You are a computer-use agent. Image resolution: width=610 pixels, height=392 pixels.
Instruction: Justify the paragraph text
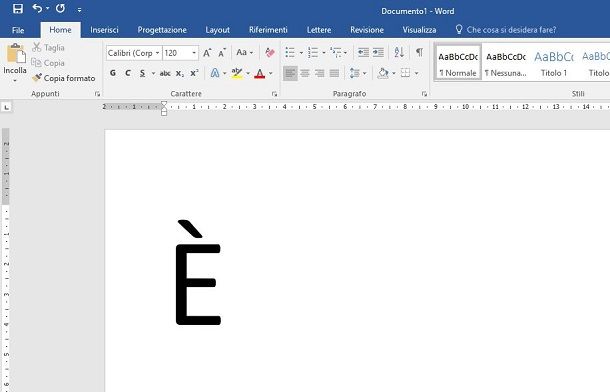coord(335,73)
